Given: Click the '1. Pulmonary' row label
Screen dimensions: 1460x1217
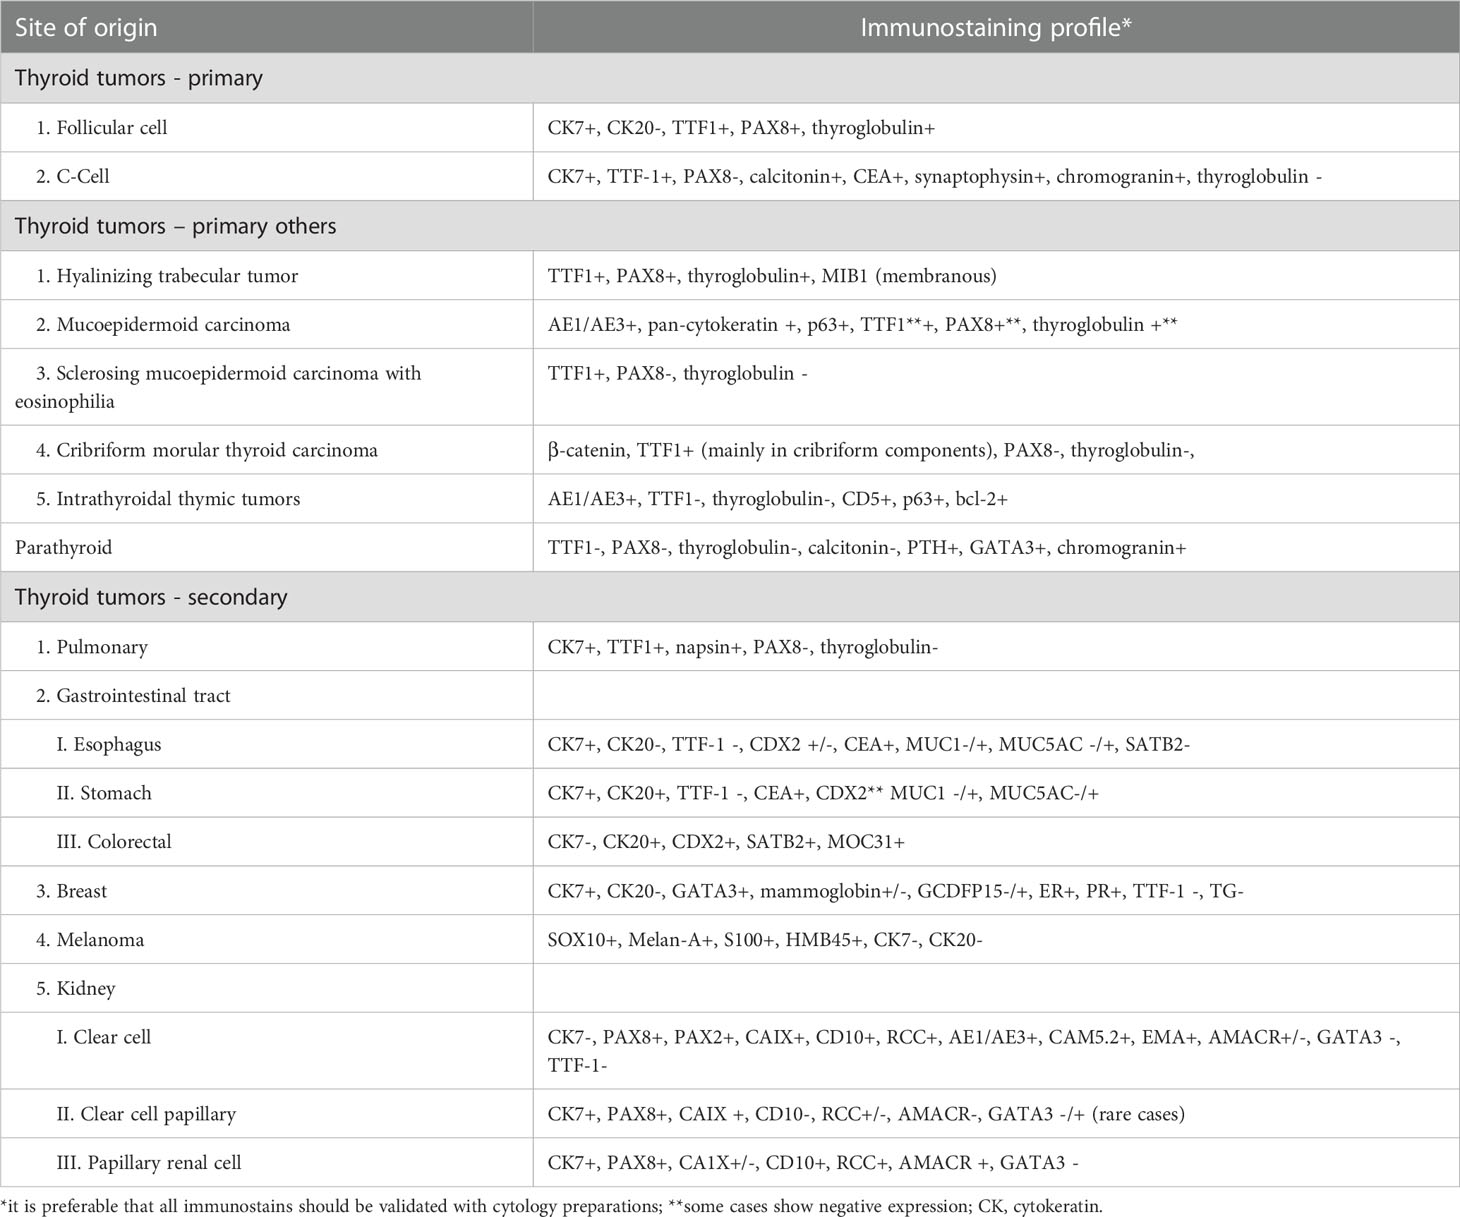Looking at the screenshot, I should point(92,647).
